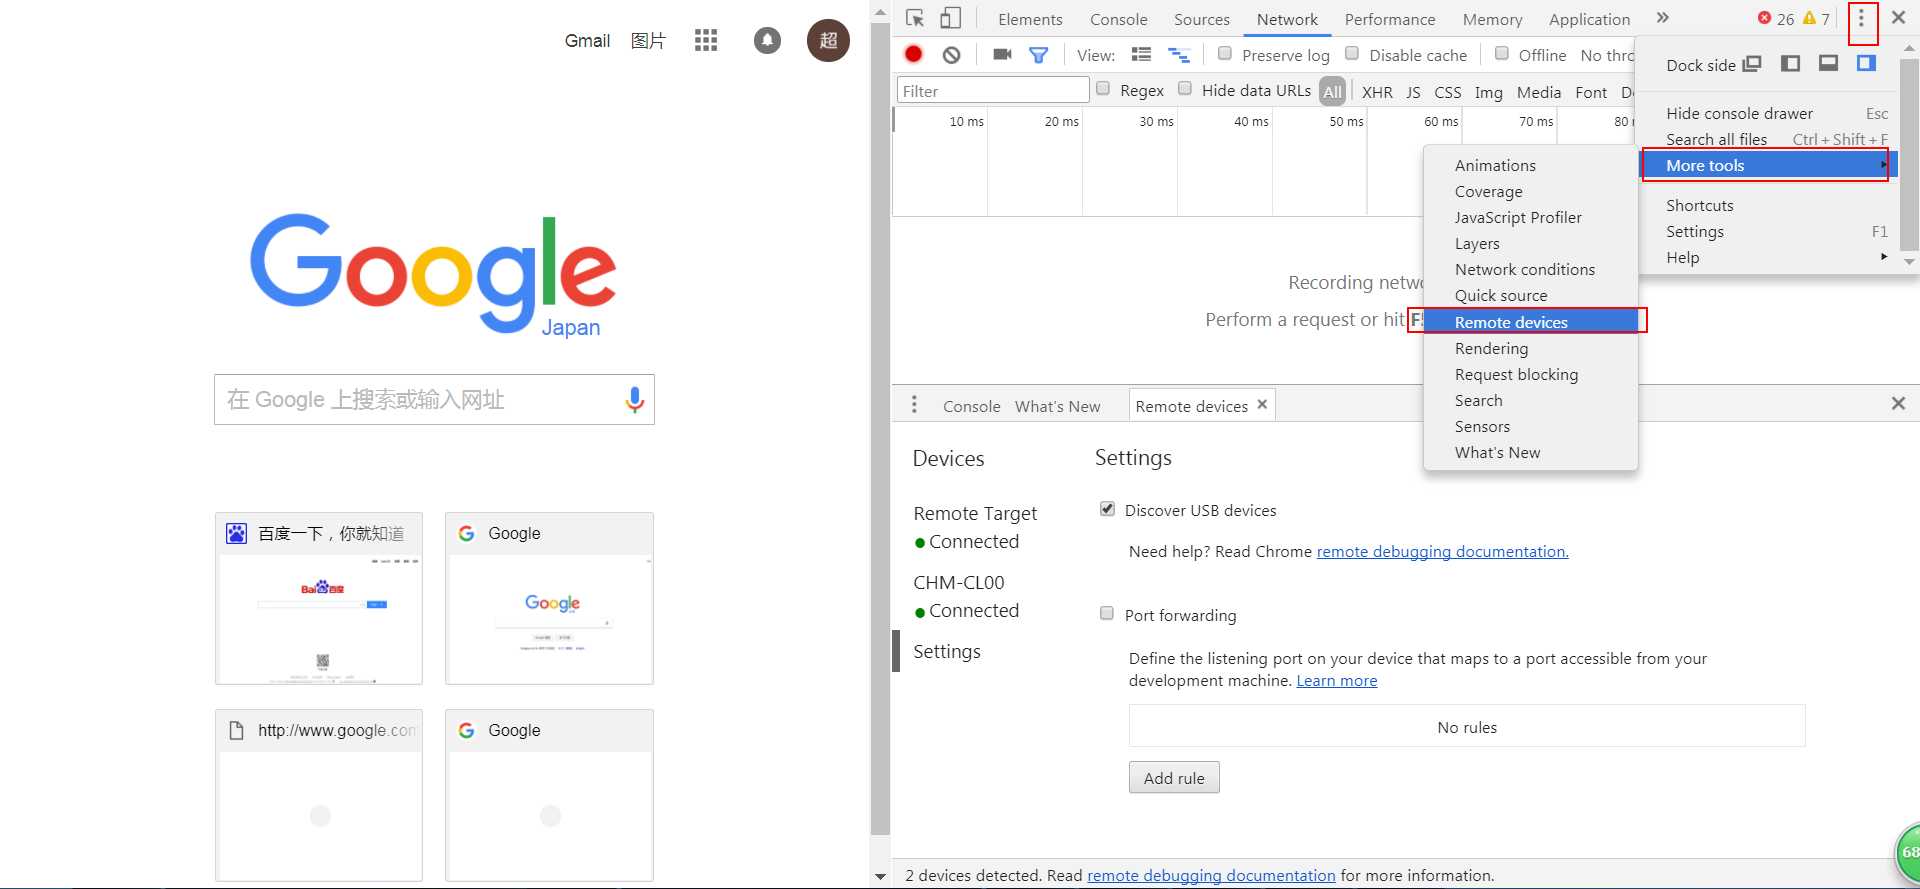Open the console drawer three-dot menu
This screenshot has width=1920, height=889.
pyautogui.click(x=913, y=404)
